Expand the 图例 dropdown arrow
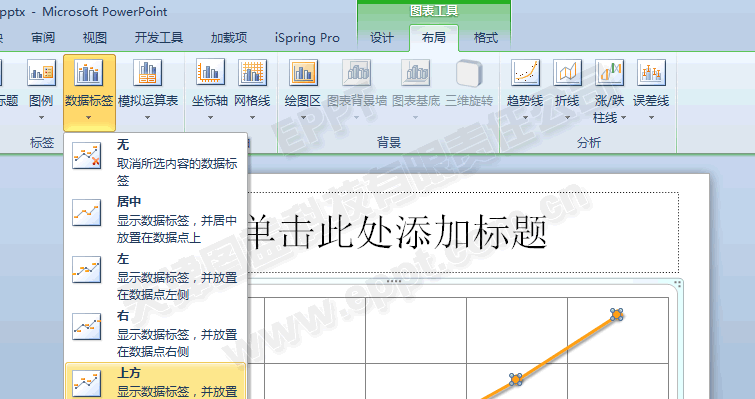The width and height of the screenshot is (755, 399). click(41, 117)
